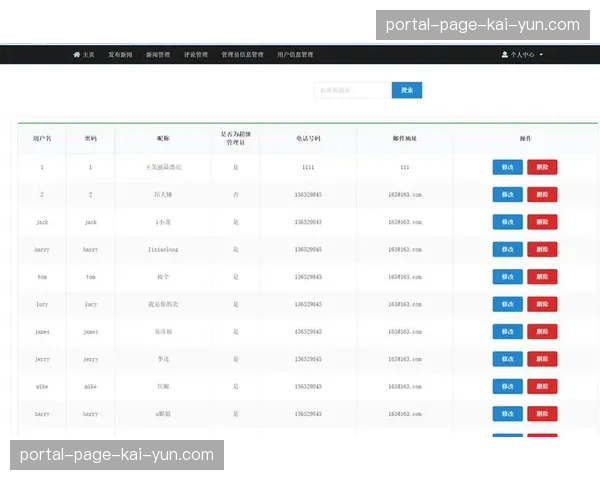Open the 新闻管理 menu item
The image size is (600, 480).
[158, 55]
